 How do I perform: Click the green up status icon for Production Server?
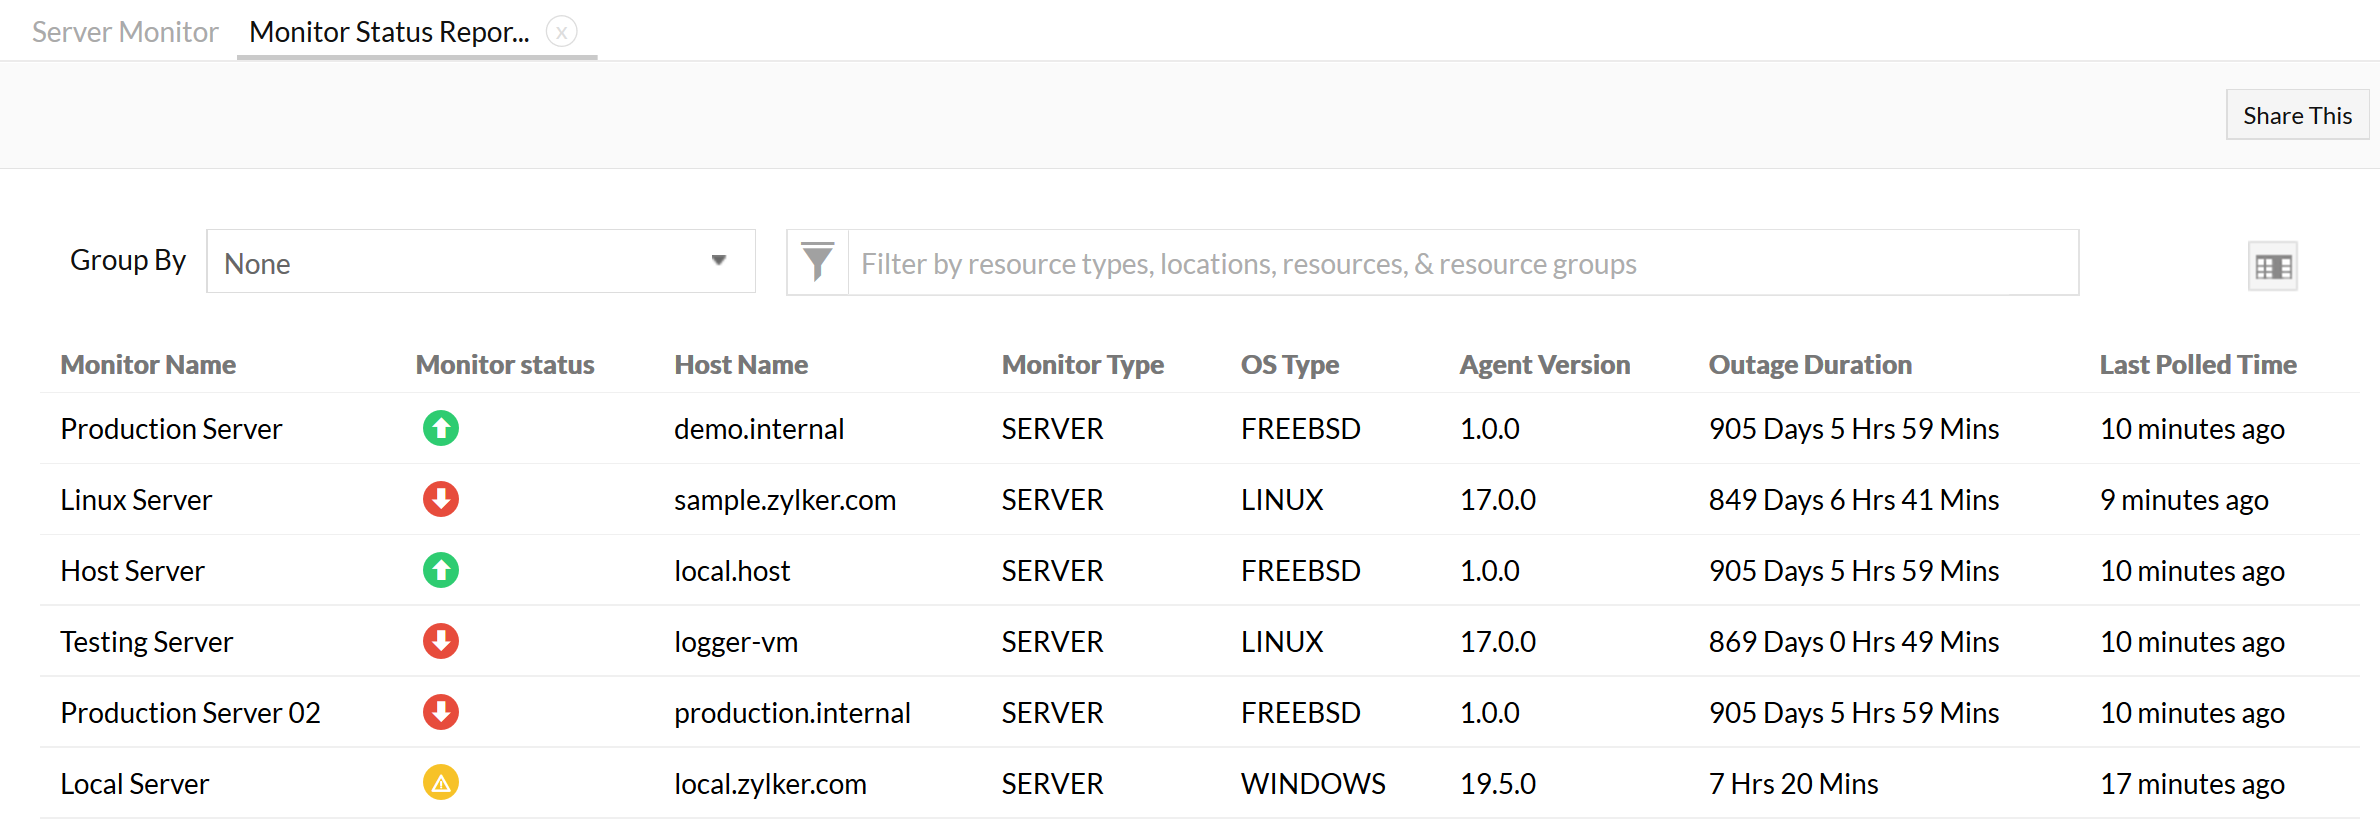click(x=440, y=428)
